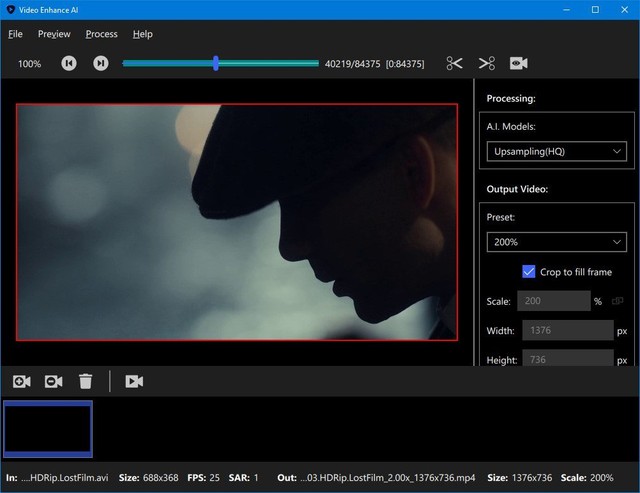Select the video thumbnail in the queue

[48, 428]
